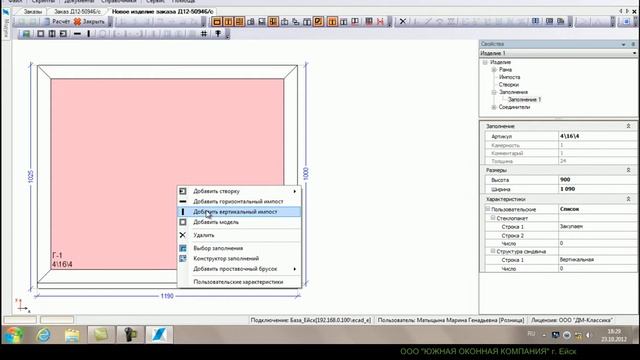Viewport: 640px width, 360px height.
Task: Click the Расчёт button
Action: (57, 21)
